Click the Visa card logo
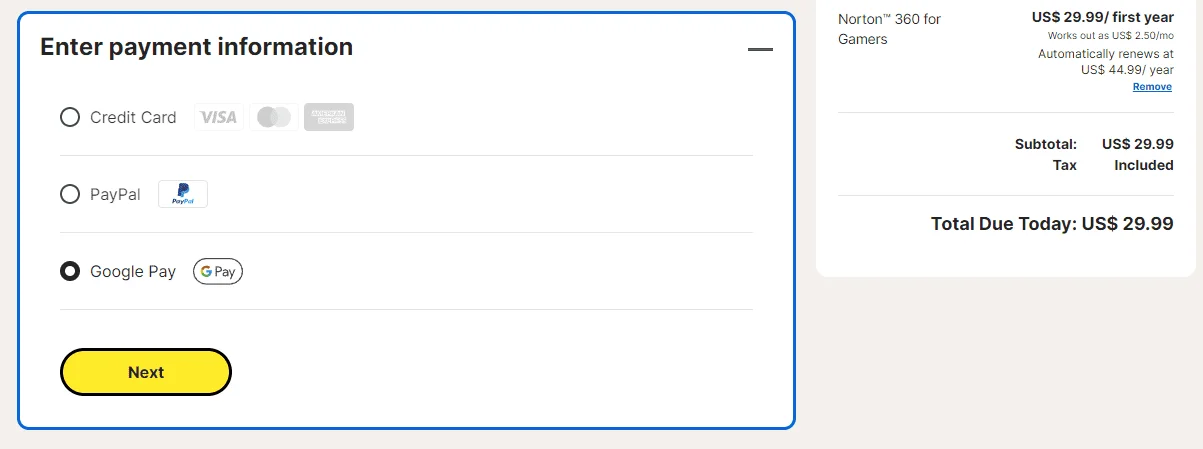This screenshot has height=449, width=1203. (218, 117)
